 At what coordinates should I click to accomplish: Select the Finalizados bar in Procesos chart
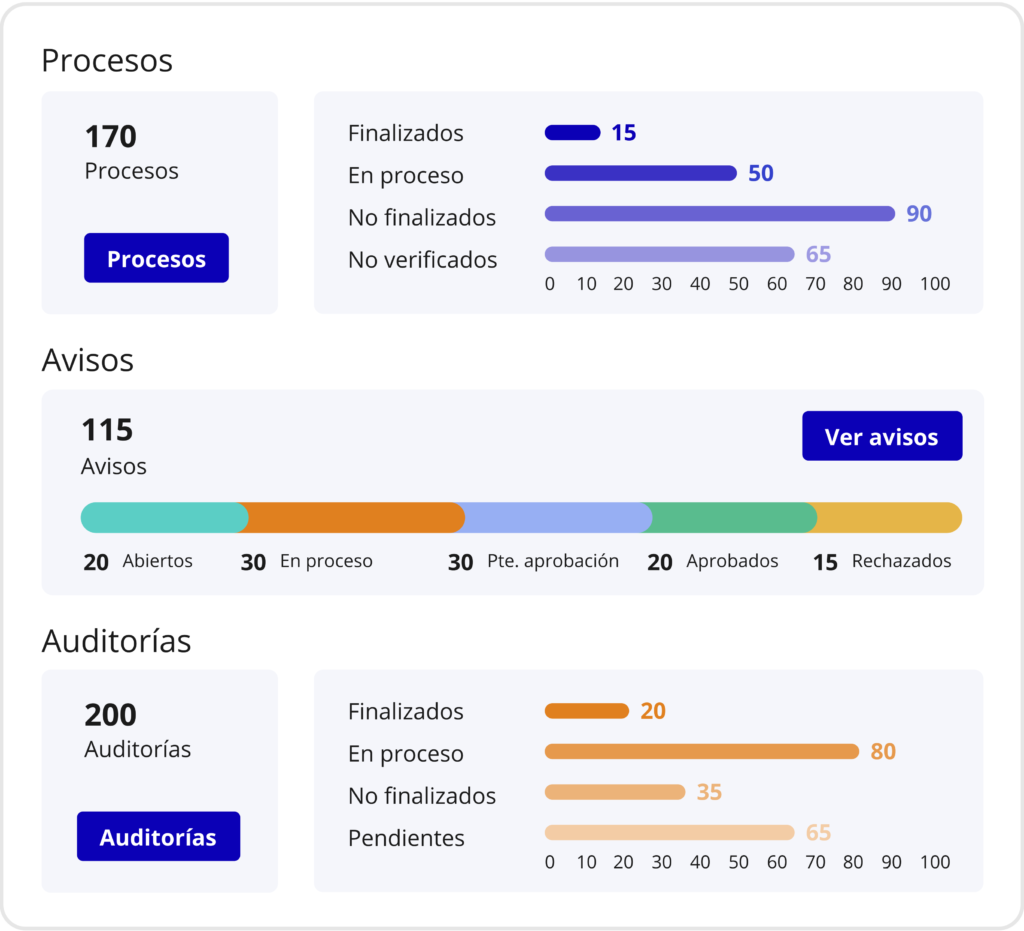(572, 133)
